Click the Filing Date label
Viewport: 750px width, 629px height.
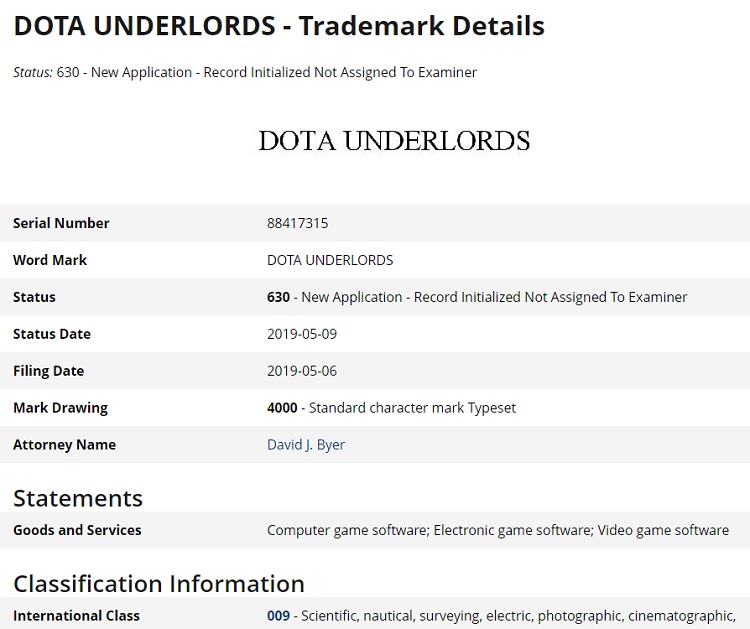(48, 371)
